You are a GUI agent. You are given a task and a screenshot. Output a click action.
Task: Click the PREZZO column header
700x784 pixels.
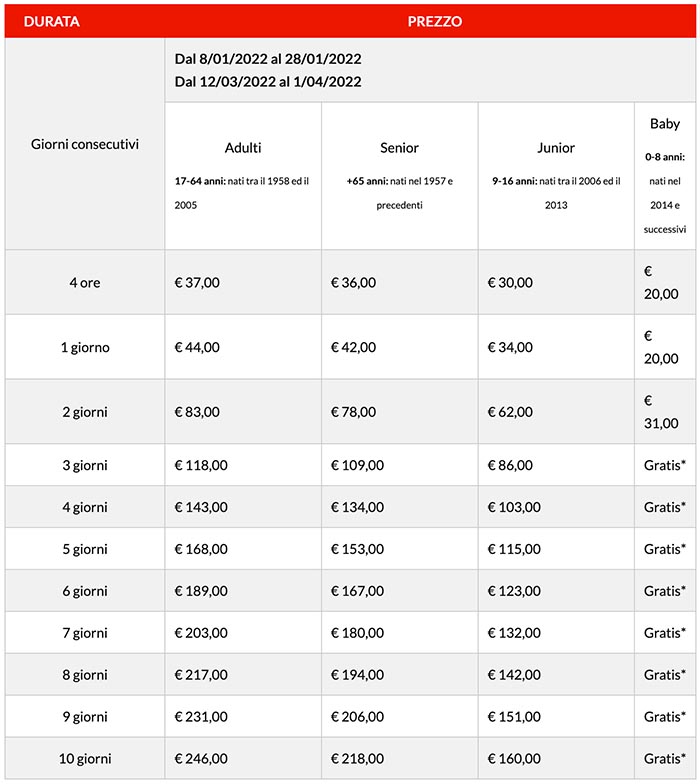click(434, 21)
